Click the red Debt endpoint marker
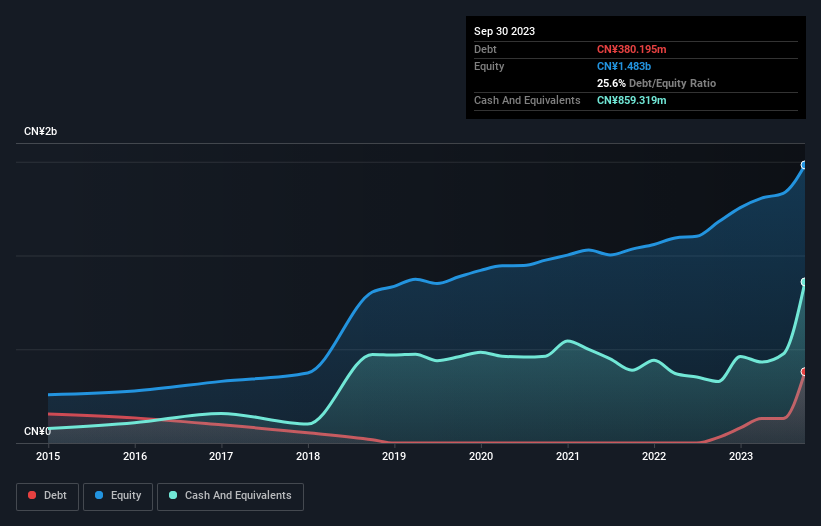This screenshot has height=526, width=821. 804,371
